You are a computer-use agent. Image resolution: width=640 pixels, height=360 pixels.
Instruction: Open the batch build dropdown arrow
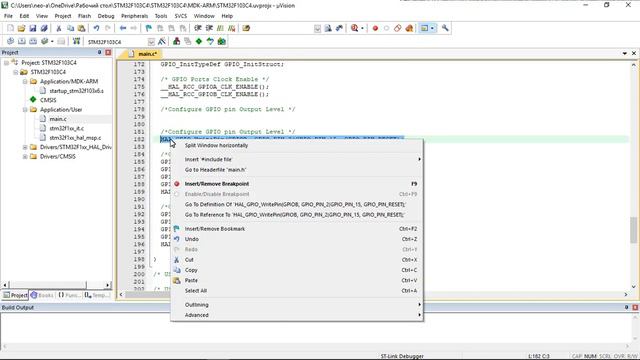pos(52,41)
